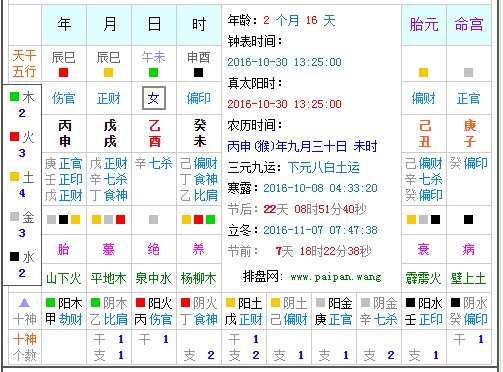Viewport: 503px width, 372px height.
Task: Click the 壁上土 nayin
Action: click(x=468, y=278)
